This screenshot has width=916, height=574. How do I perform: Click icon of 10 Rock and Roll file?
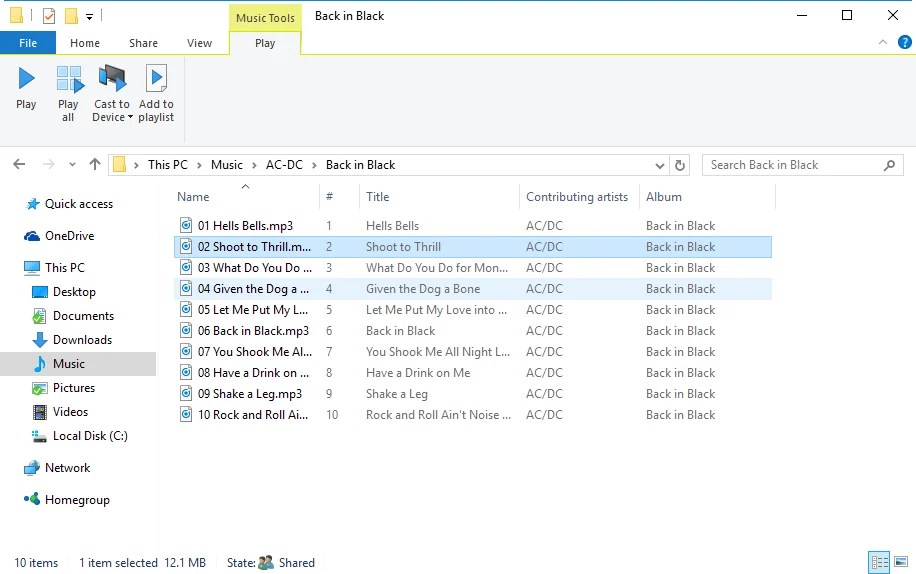(x=186, y=415)
